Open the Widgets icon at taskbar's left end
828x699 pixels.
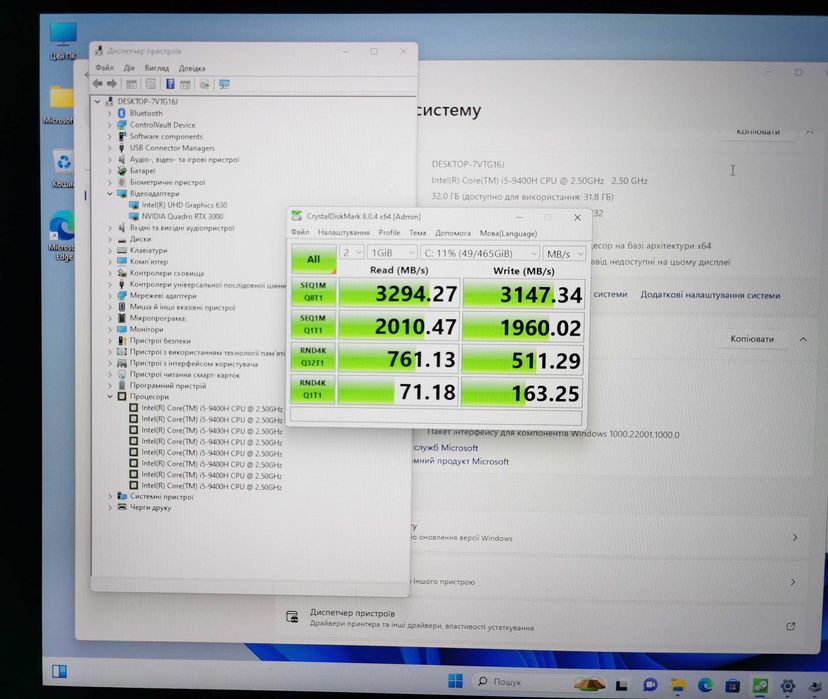click(60, 671)
